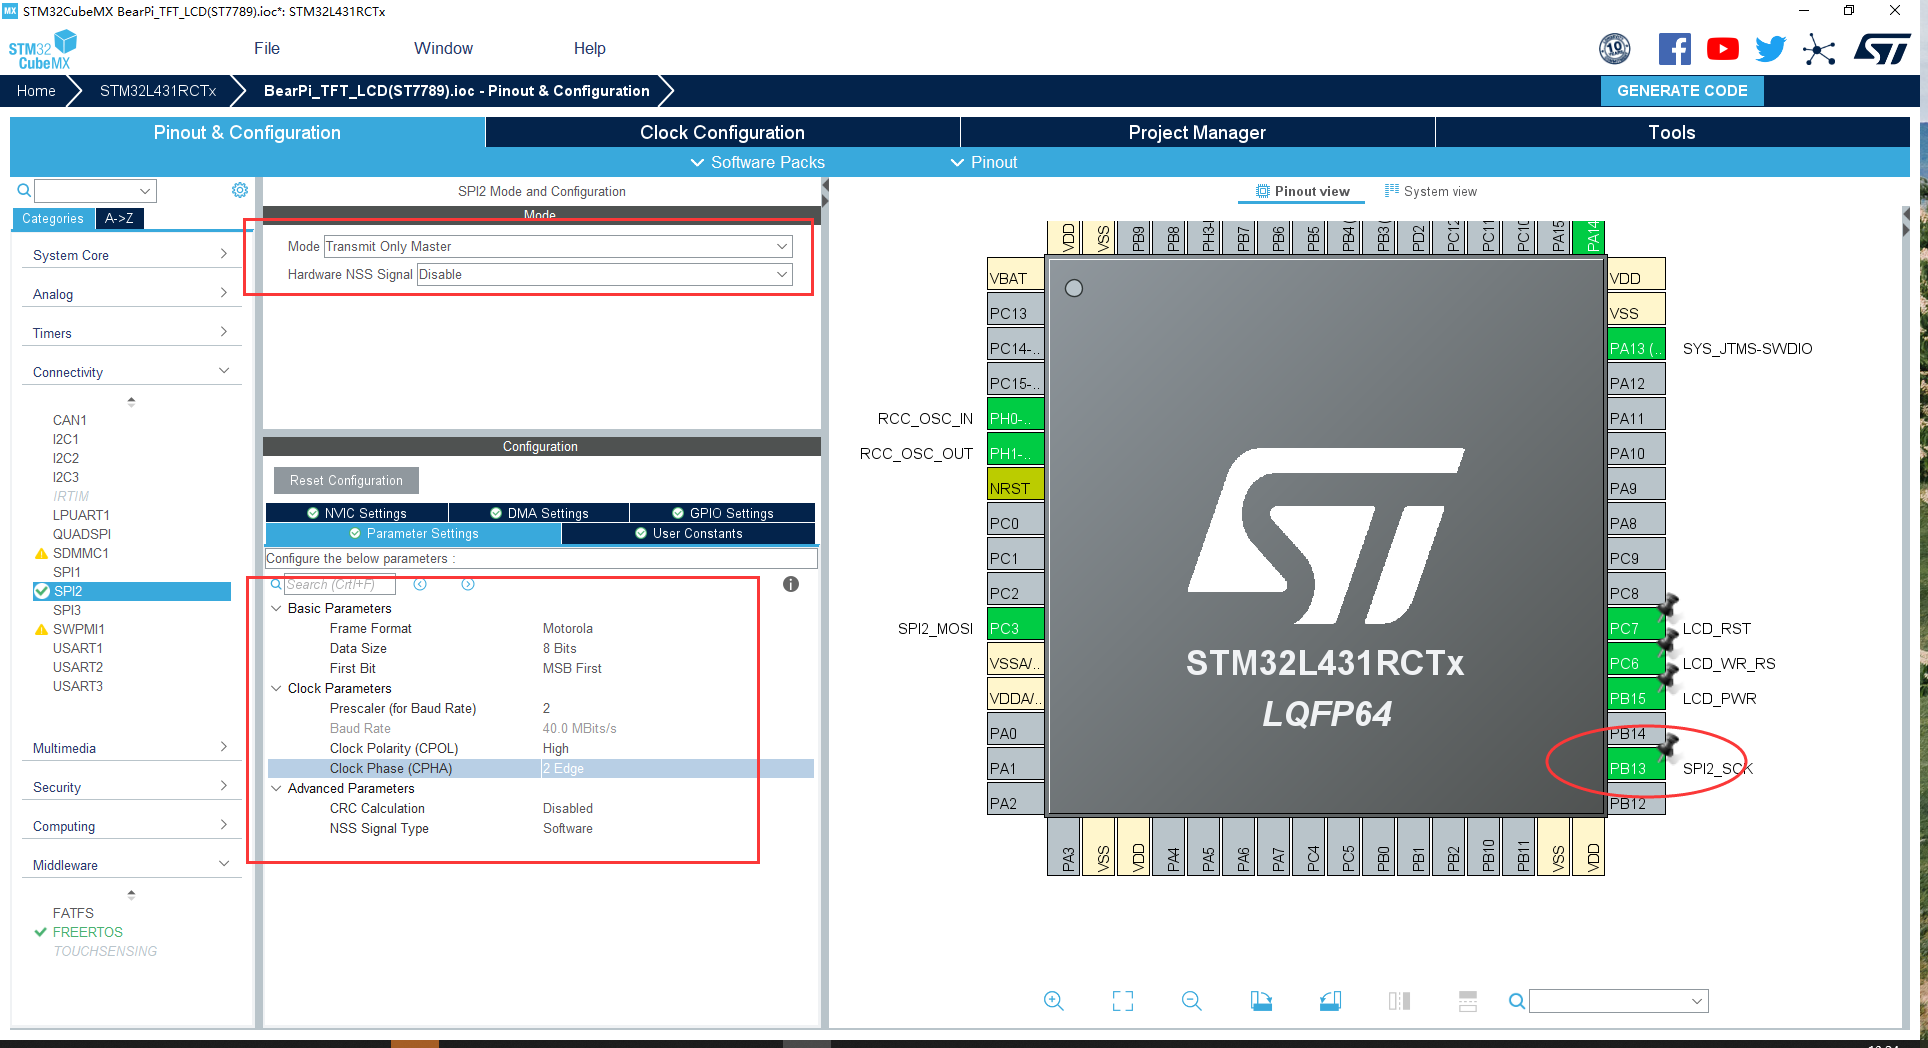
Task: Open the Software Packs dropdown menu
Action: coord(757,162)
